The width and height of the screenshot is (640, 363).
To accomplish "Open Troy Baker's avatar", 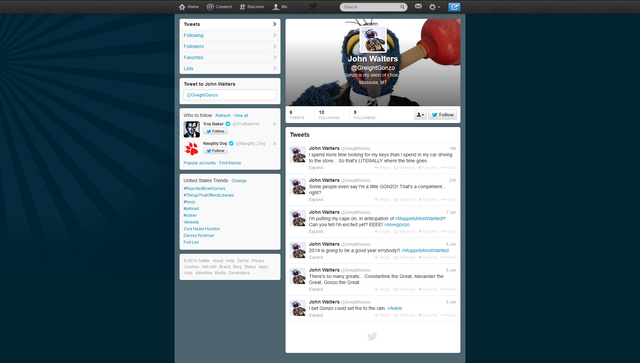I will point(191,129).
